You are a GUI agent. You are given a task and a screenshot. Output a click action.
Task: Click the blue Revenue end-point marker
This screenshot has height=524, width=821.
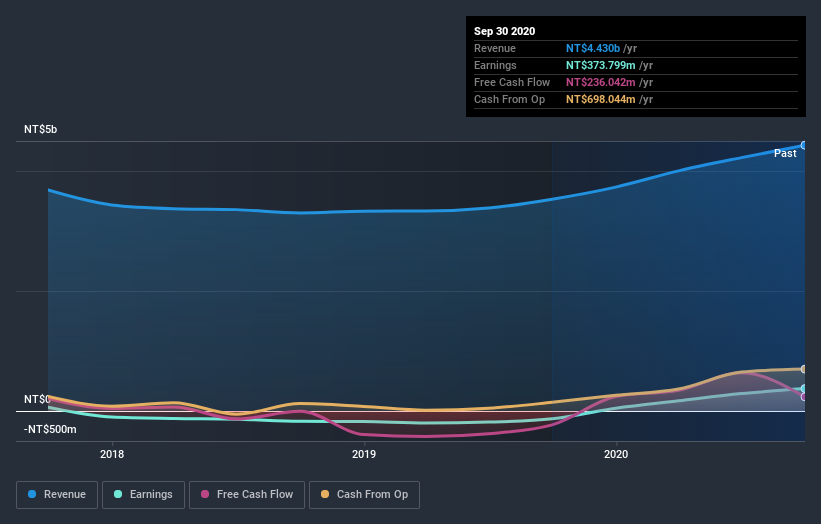[804, 146]
